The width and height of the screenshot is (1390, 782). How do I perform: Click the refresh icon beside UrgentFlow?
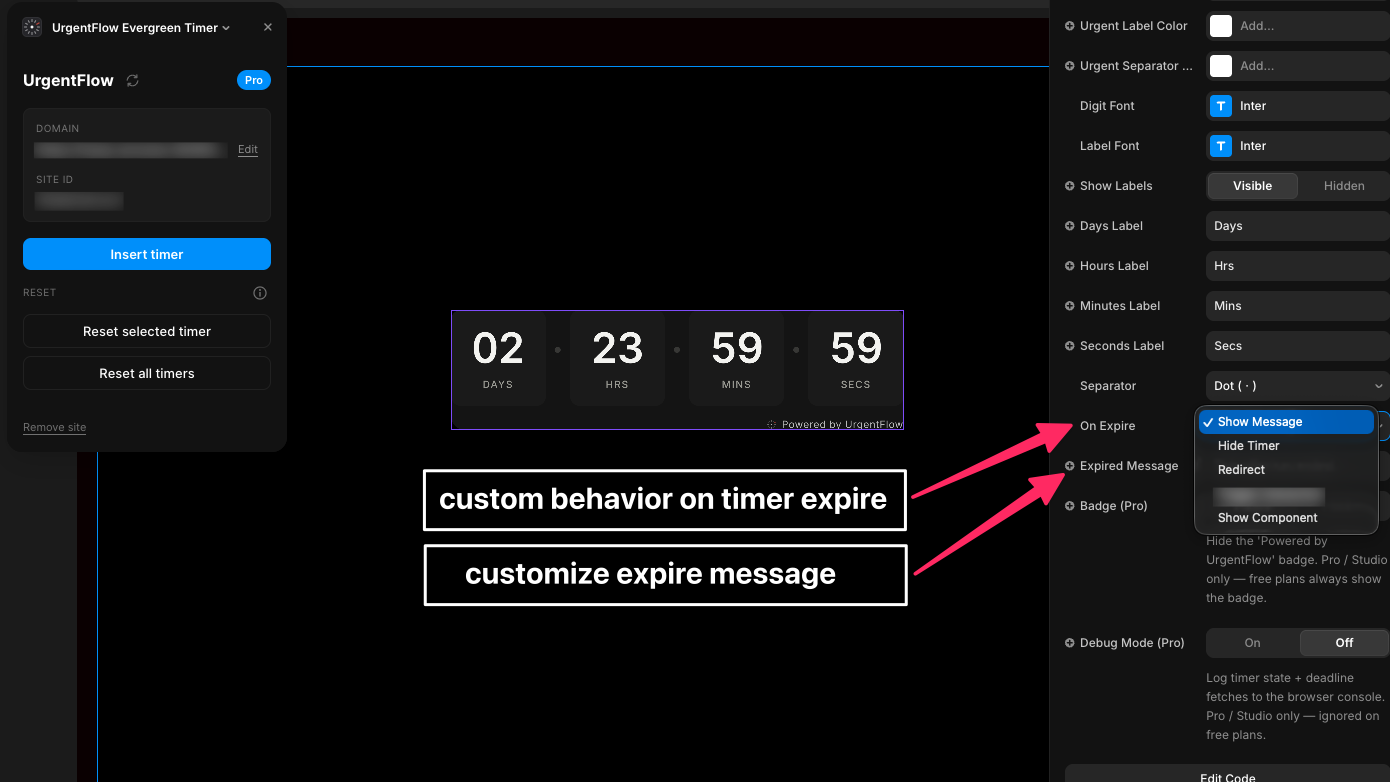(x=132, y=80)
